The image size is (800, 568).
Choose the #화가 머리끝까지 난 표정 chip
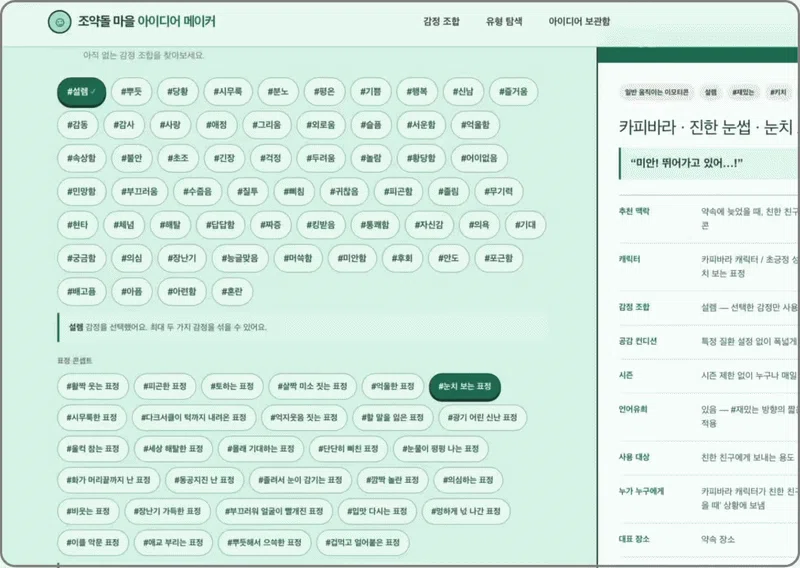(x=109, y=480)
